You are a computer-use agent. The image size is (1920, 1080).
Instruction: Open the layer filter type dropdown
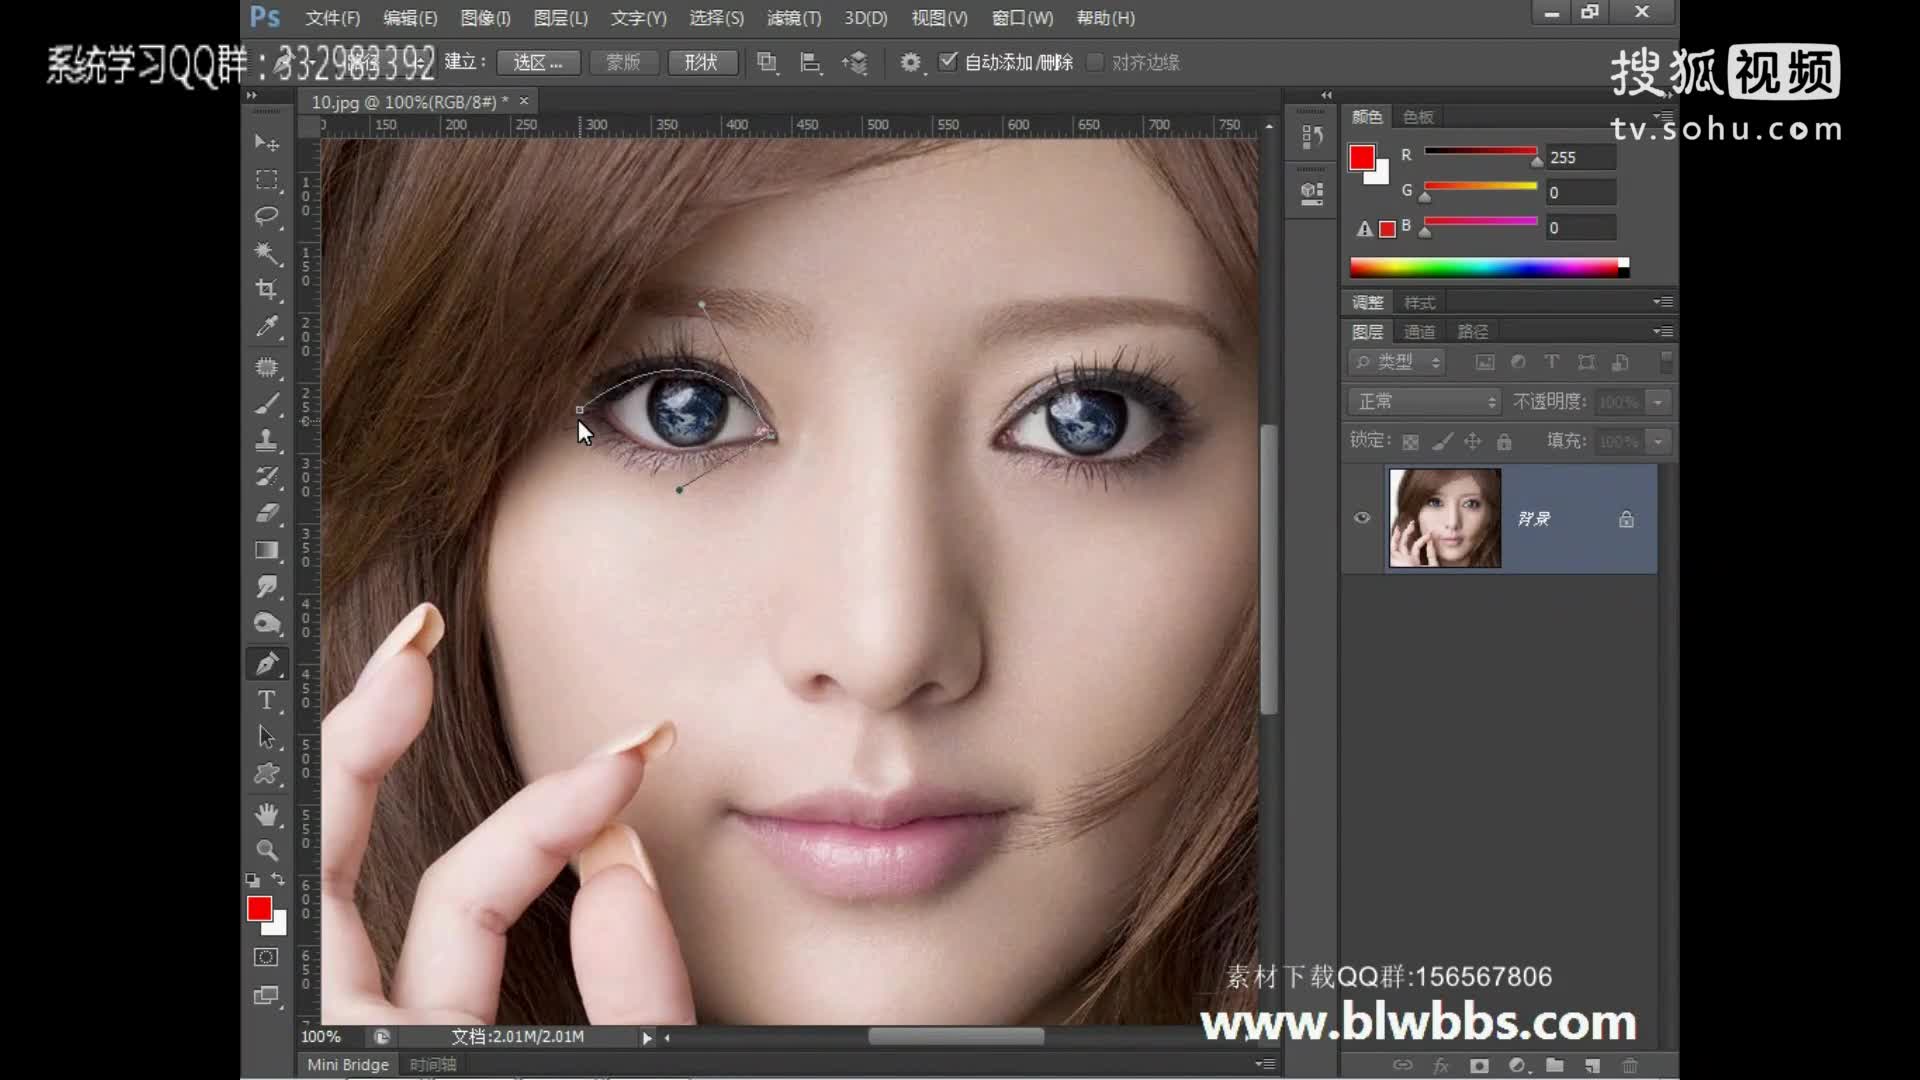tap(1397, 362)
